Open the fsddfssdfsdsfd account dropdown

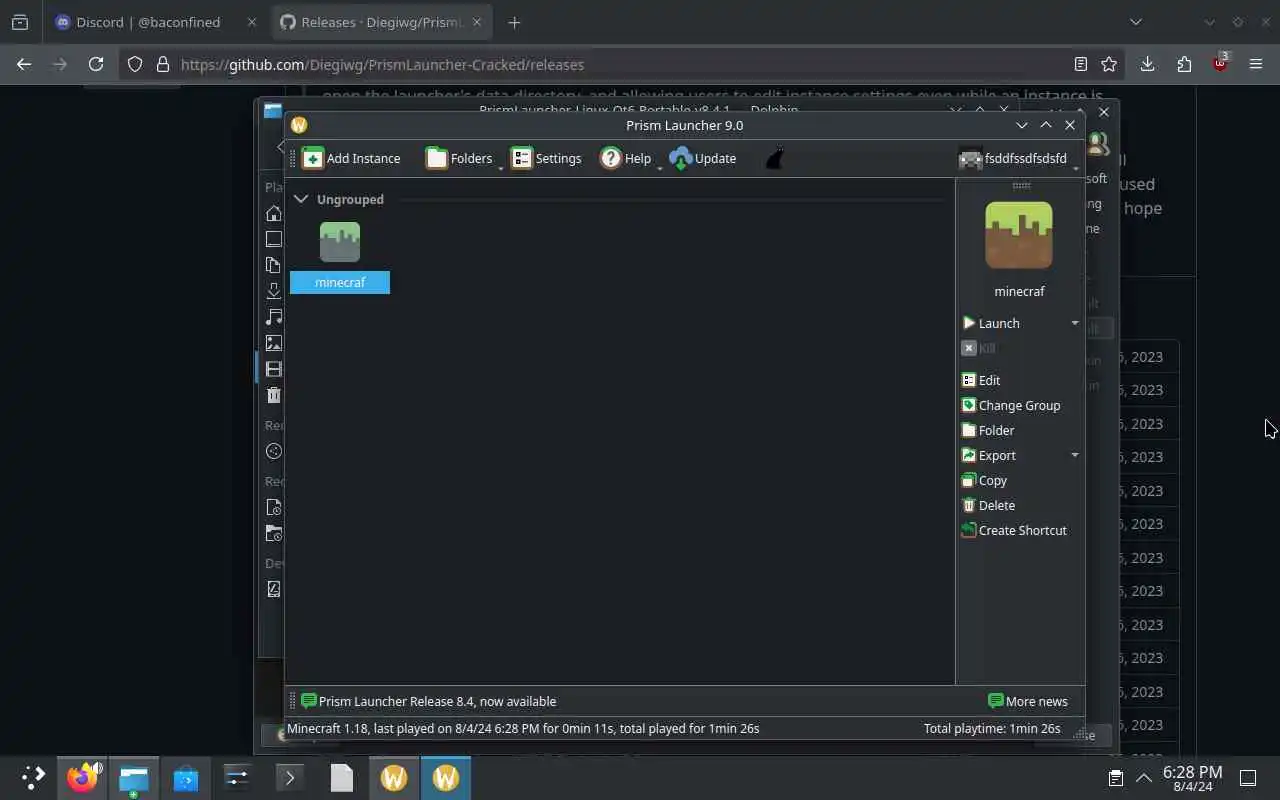pos(1017,158)
